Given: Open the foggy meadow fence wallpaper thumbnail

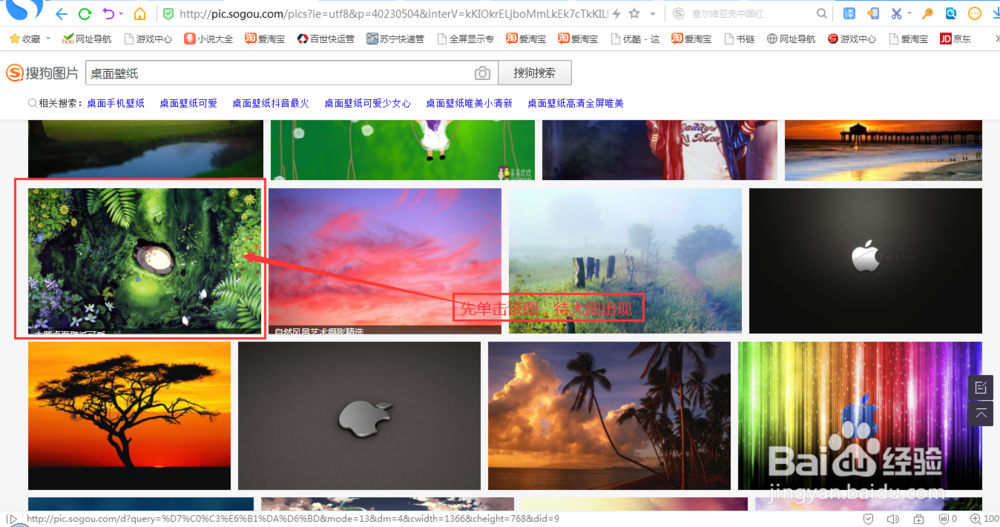Looking at the screenshot, I should pyautogui.click(x=625, y=260).
